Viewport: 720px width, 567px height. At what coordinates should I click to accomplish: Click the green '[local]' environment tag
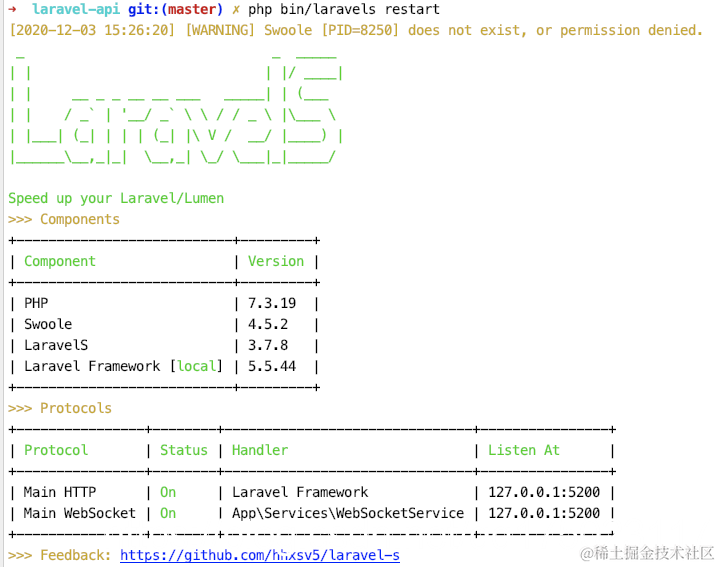(x=196, y=366)
